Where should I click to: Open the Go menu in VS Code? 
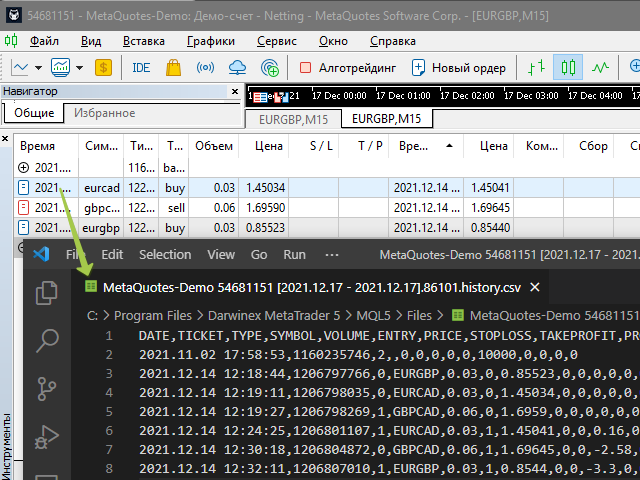[x=259, y=255]
